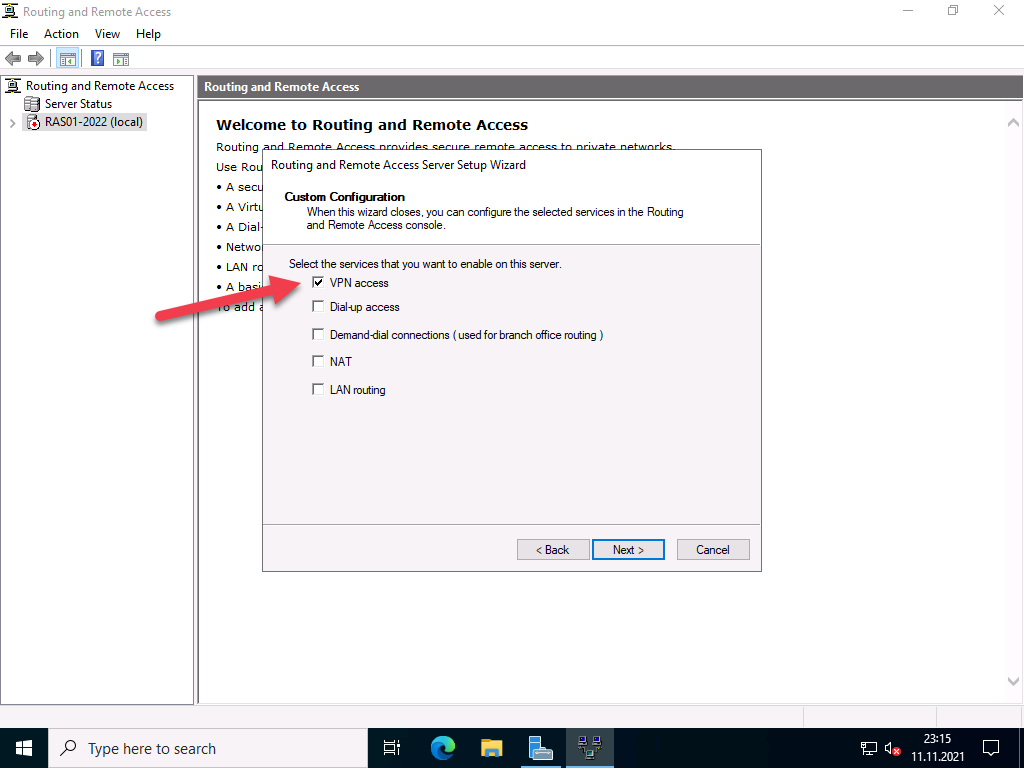
Task: Click the 'Select the services' instruction text
Action: point(425,264)
